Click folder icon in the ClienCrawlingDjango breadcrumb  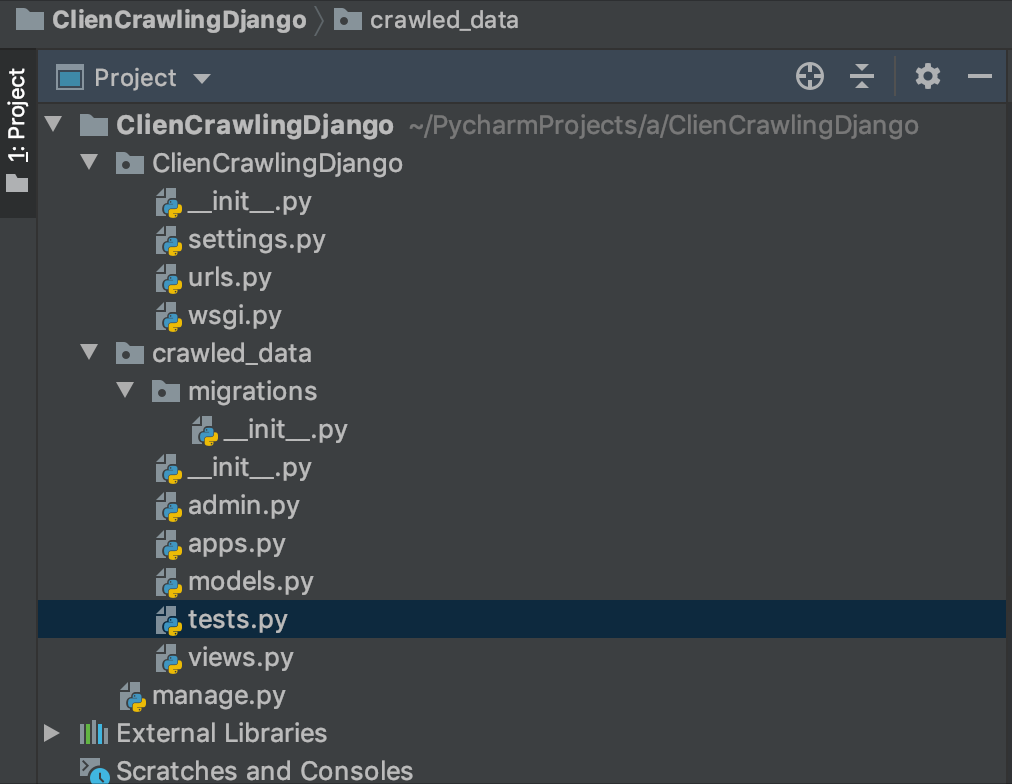coord(30,19)
